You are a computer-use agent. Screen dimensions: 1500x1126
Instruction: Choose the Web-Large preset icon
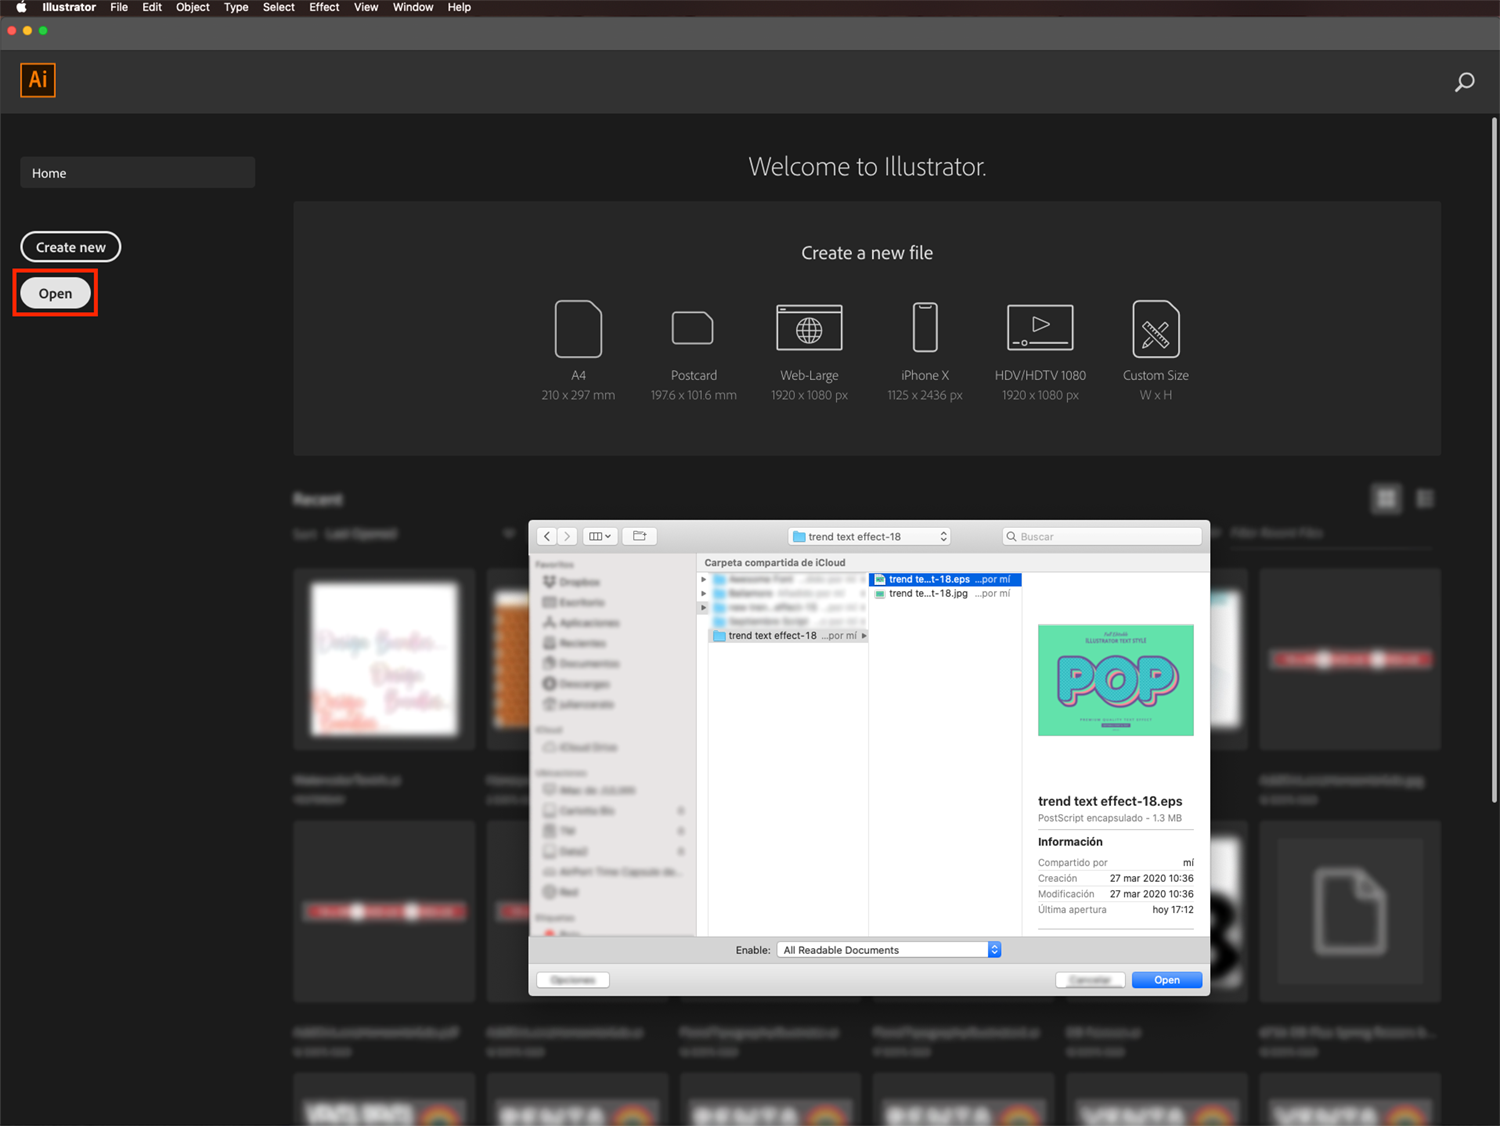click(x=809, y=328)
